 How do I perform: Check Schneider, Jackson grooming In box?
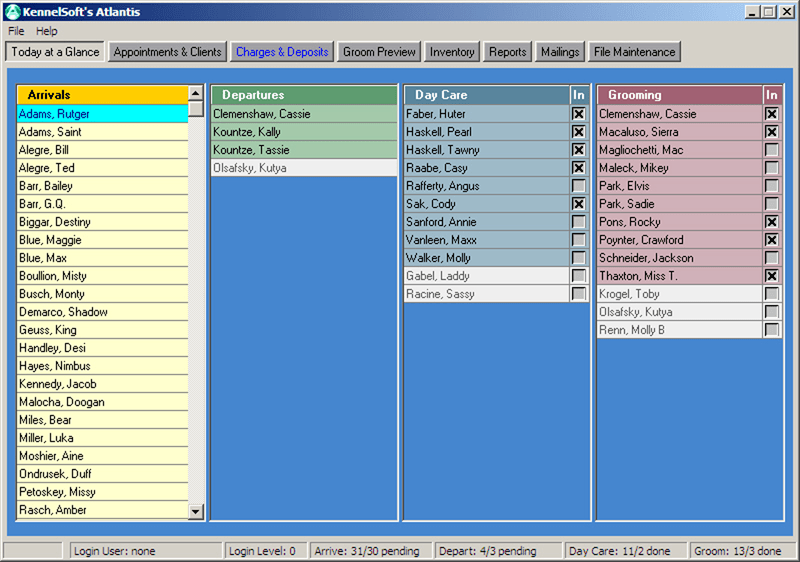tap(771, 258)
